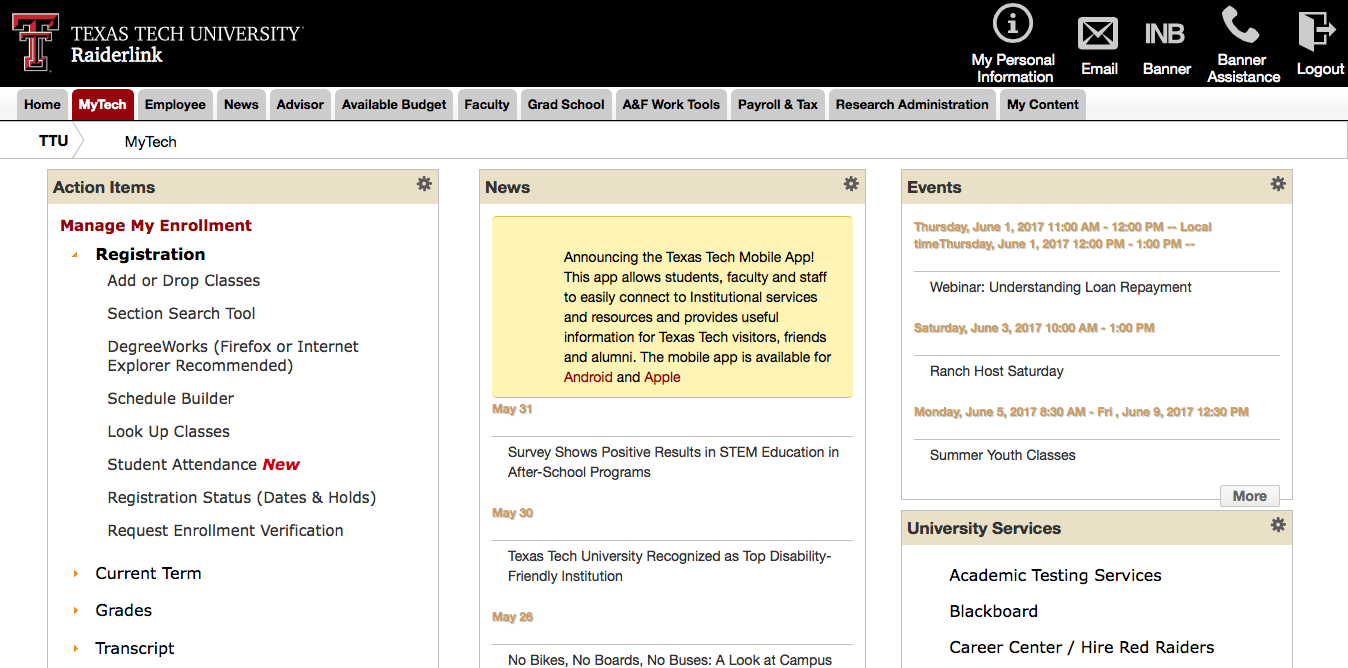Open Summer Youth Classes event
This screenshot has height=668, width=1348.
click(1003, 455)
